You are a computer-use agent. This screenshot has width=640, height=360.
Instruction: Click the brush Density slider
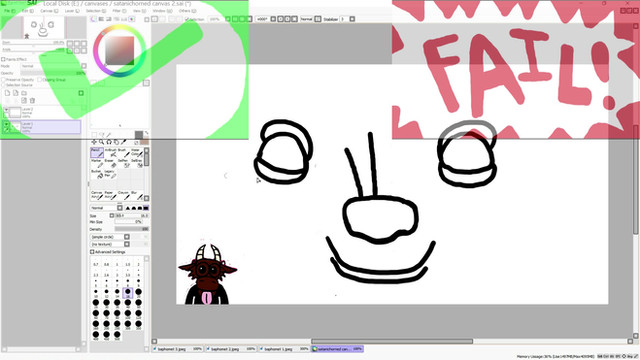[131, 229]
